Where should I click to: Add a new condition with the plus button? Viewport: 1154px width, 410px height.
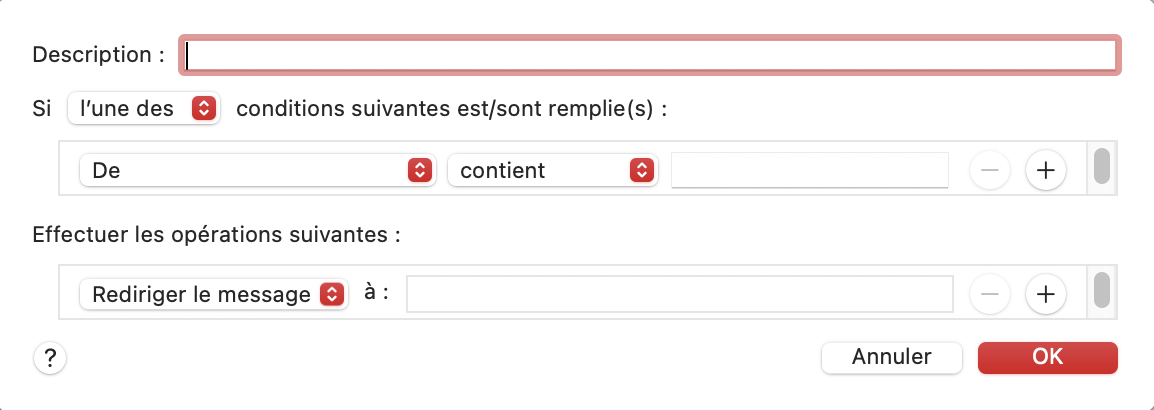point(1046,170)
